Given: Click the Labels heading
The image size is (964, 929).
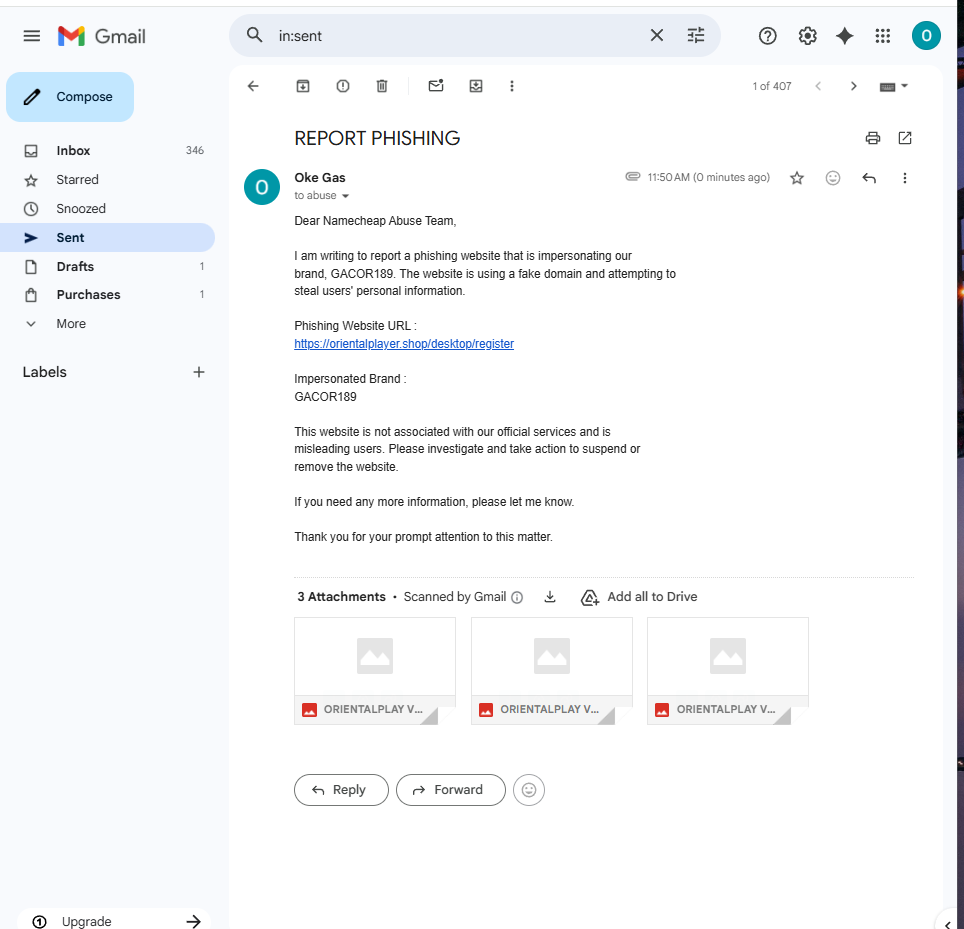Looking at the screenshot, I should [x=44, y=372].
